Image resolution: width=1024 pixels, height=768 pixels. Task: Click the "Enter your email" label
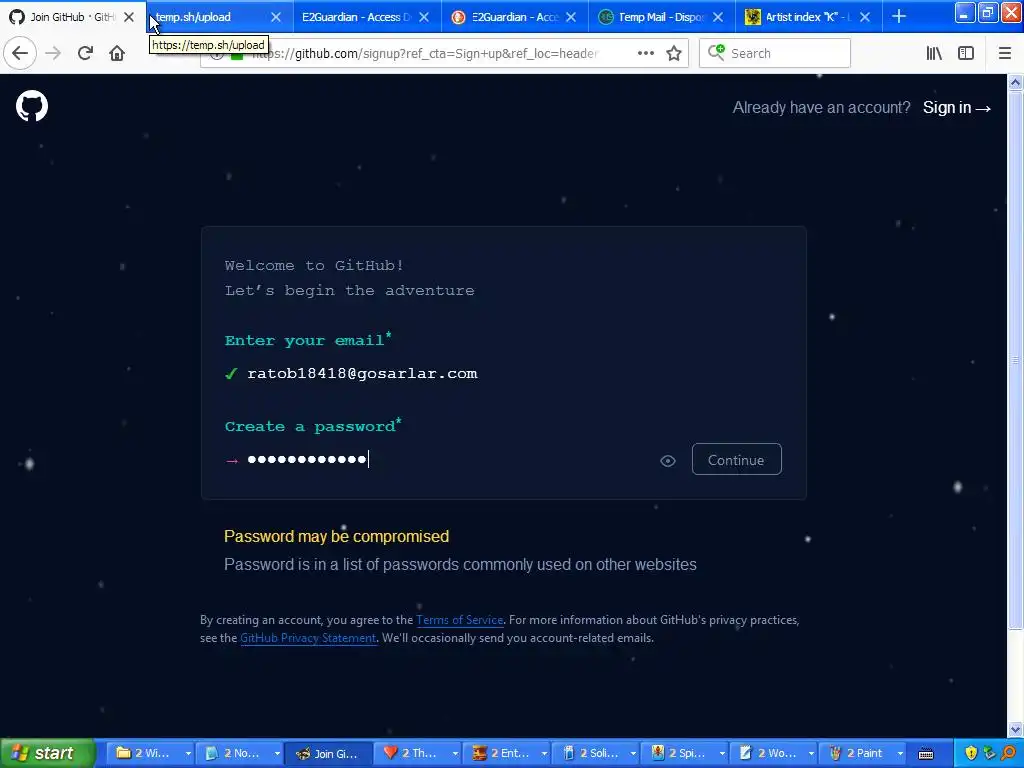point(308,340)
